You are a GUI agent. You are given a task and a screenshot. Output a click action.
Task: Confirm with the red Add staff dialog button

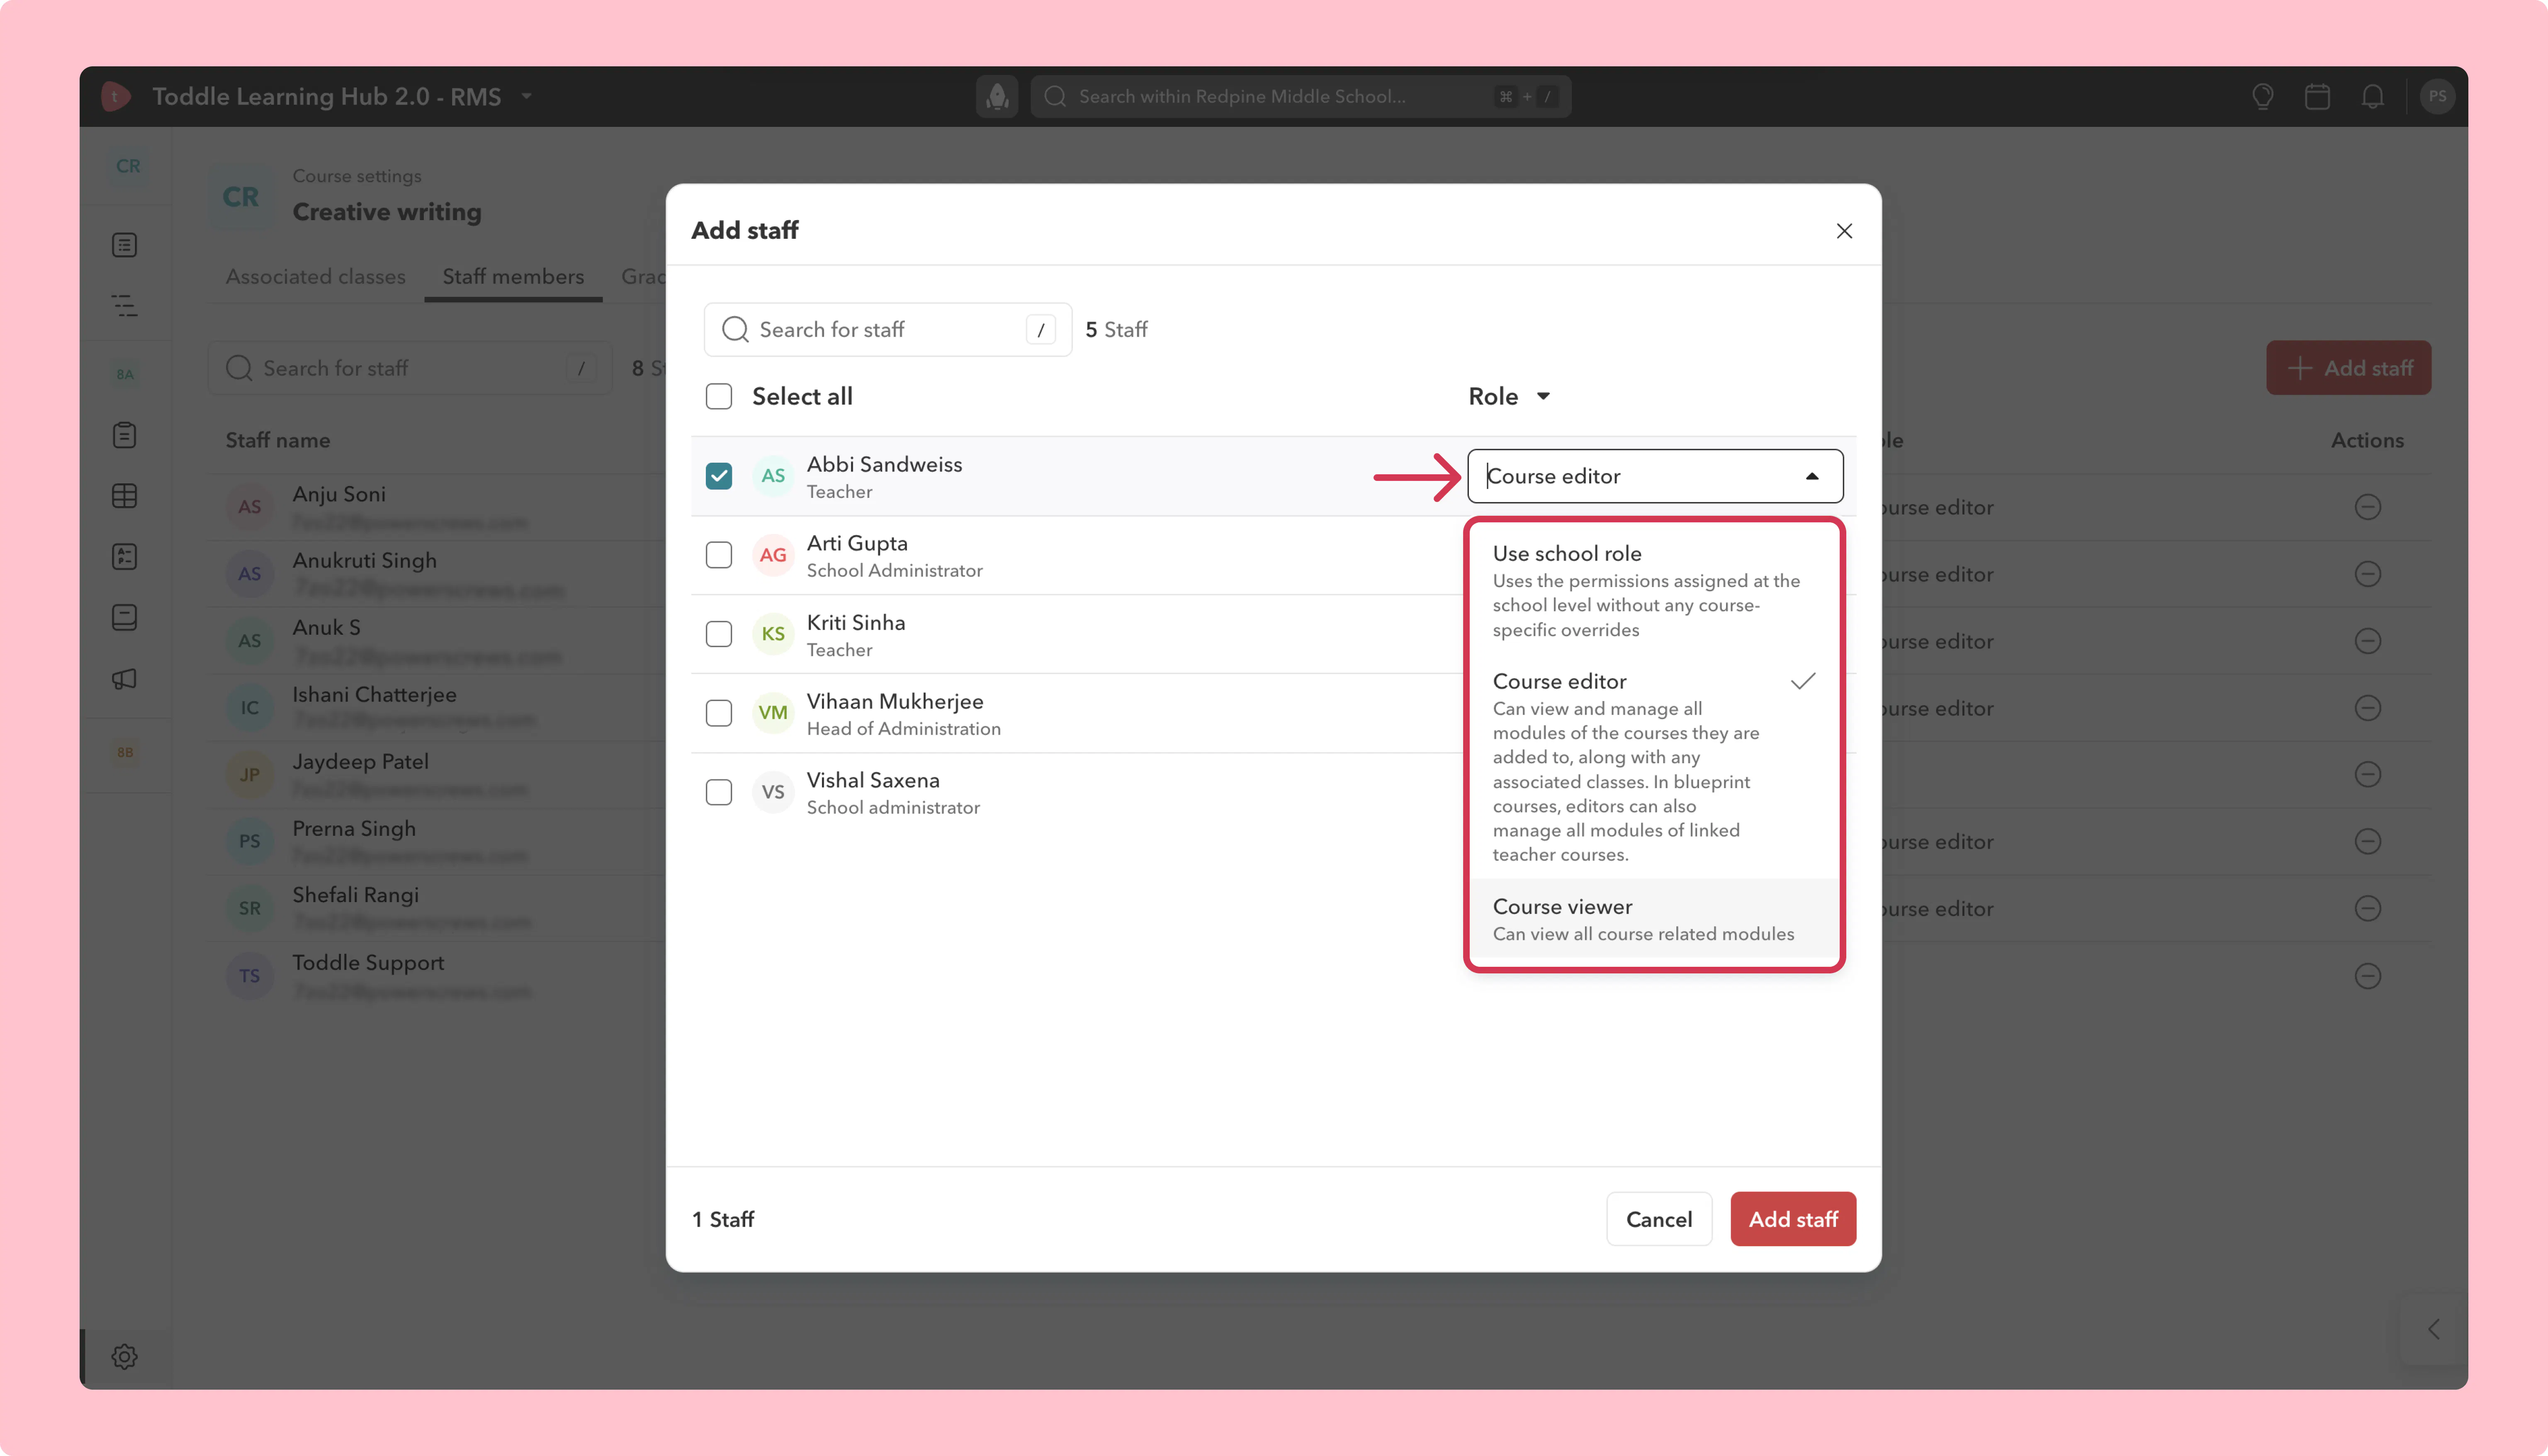tap(1793, 1219)
